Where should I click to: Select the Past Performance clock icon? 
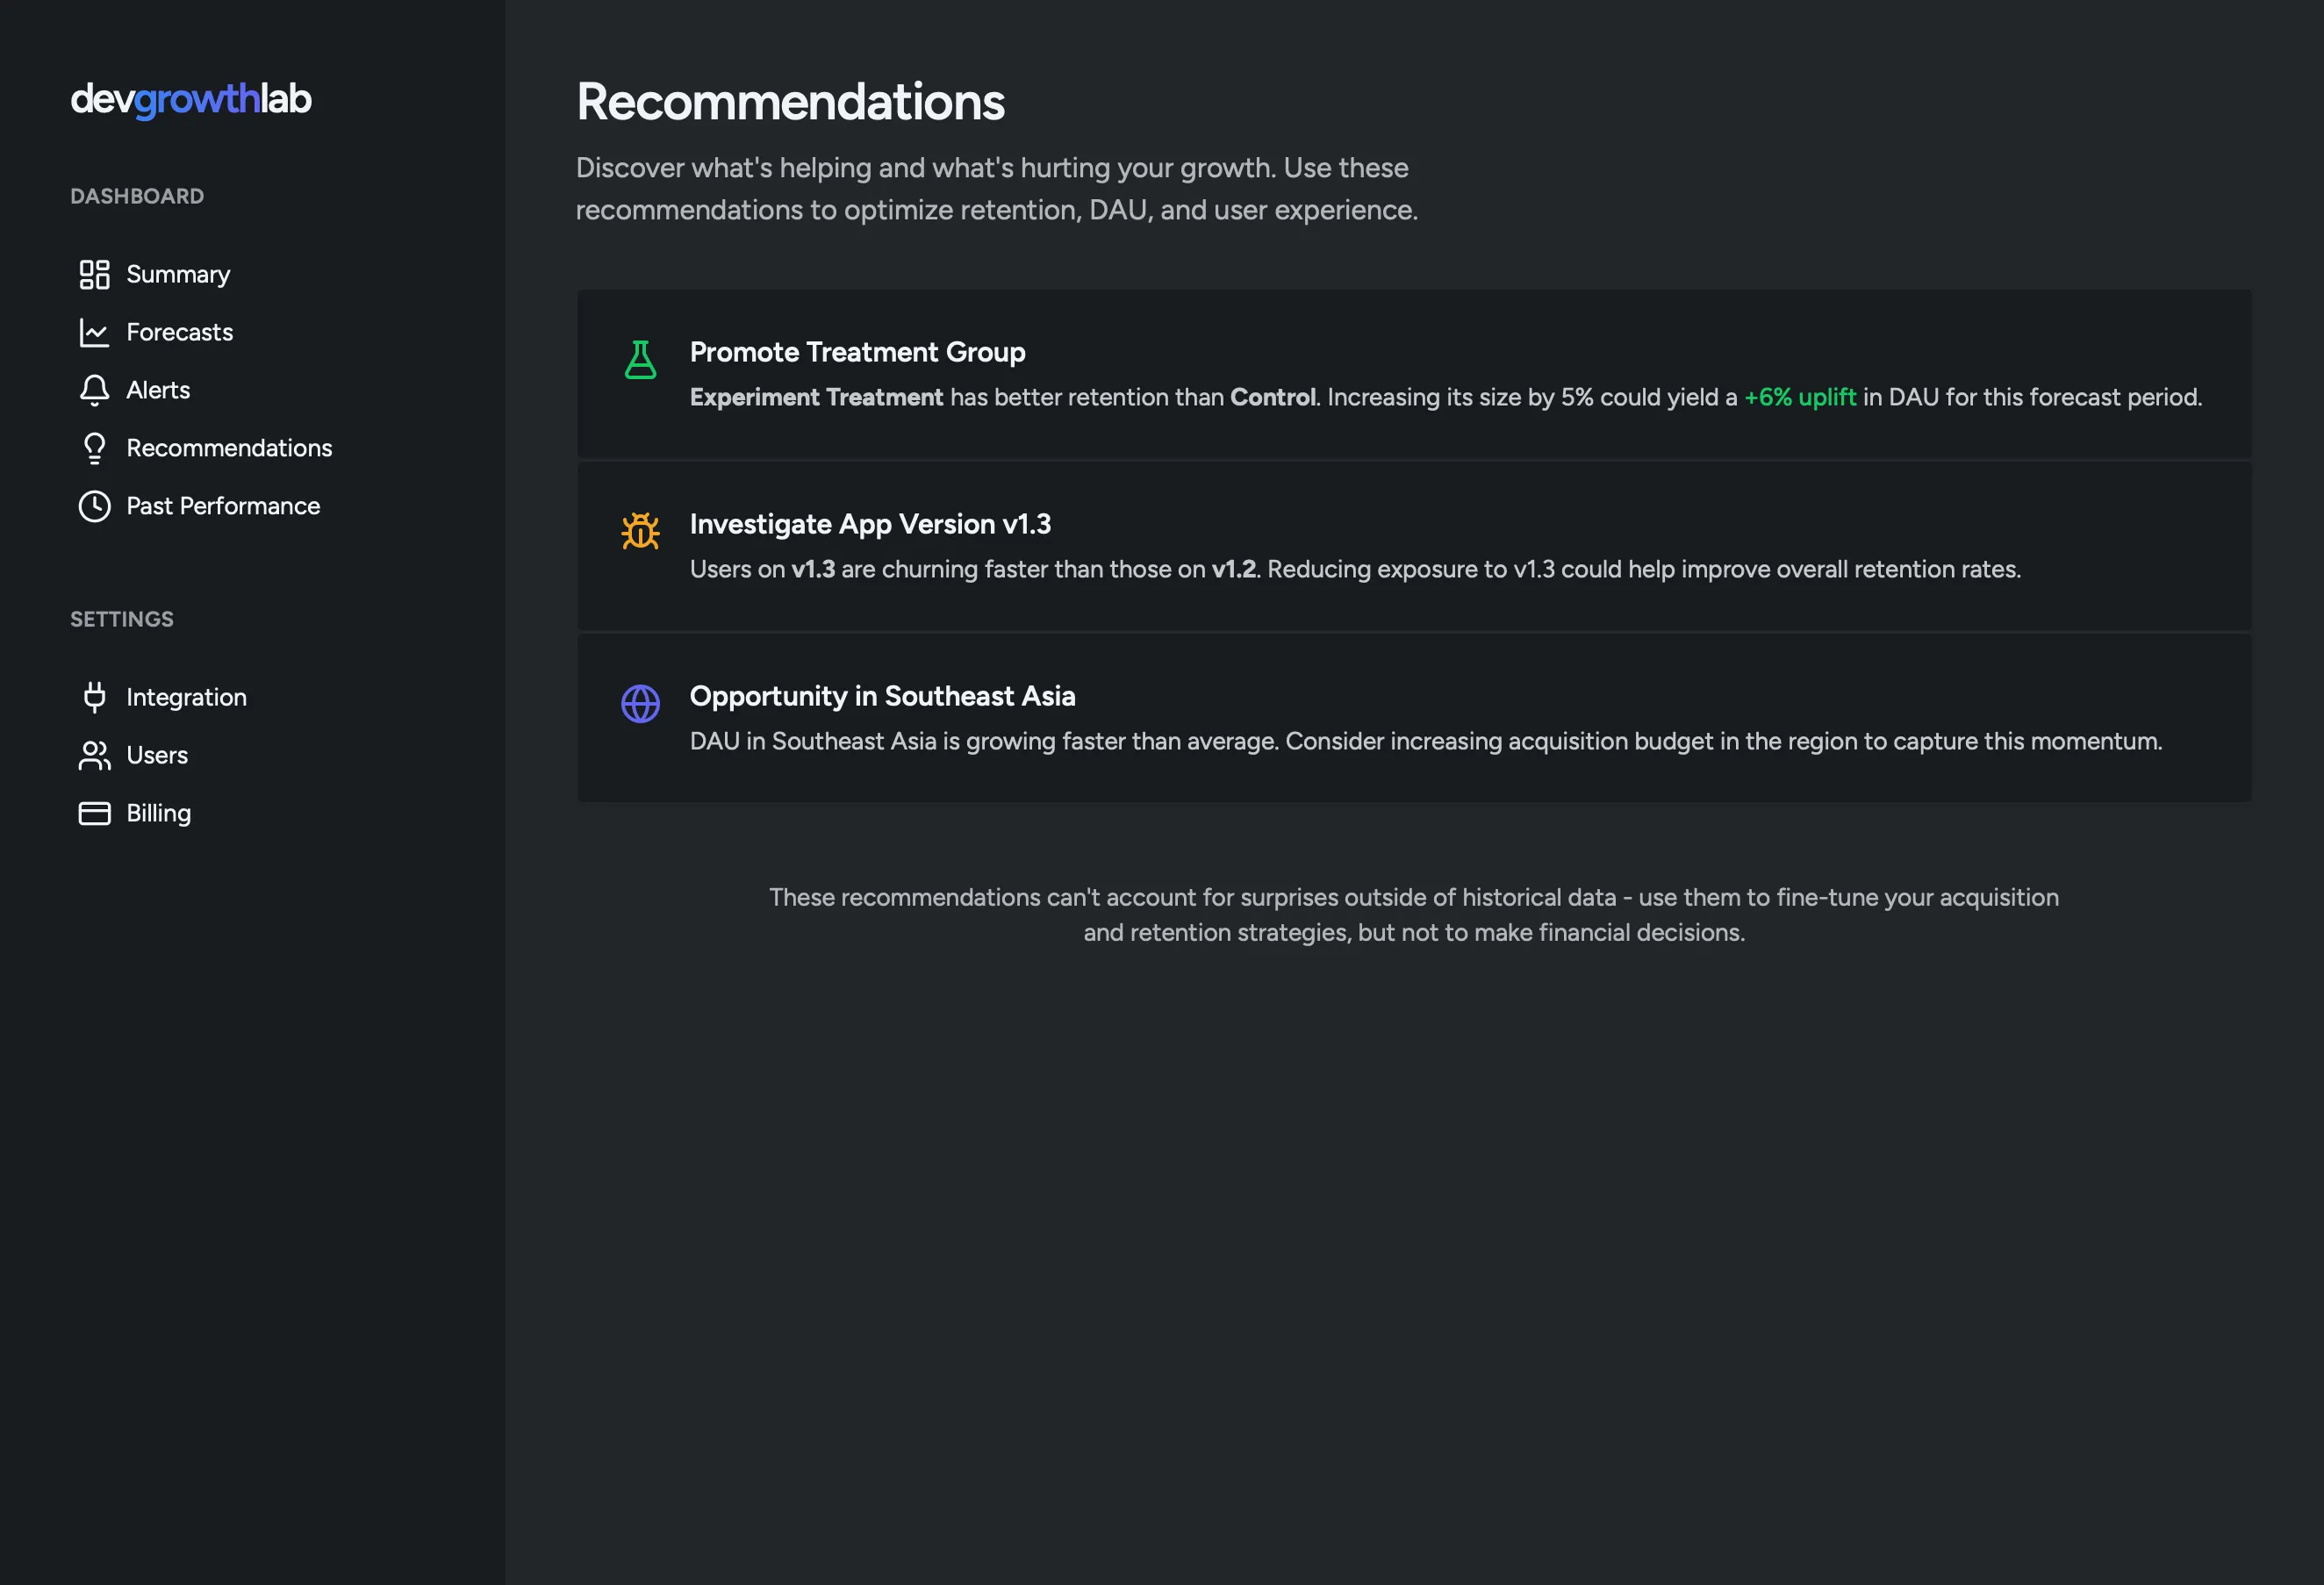click(94, 506)
